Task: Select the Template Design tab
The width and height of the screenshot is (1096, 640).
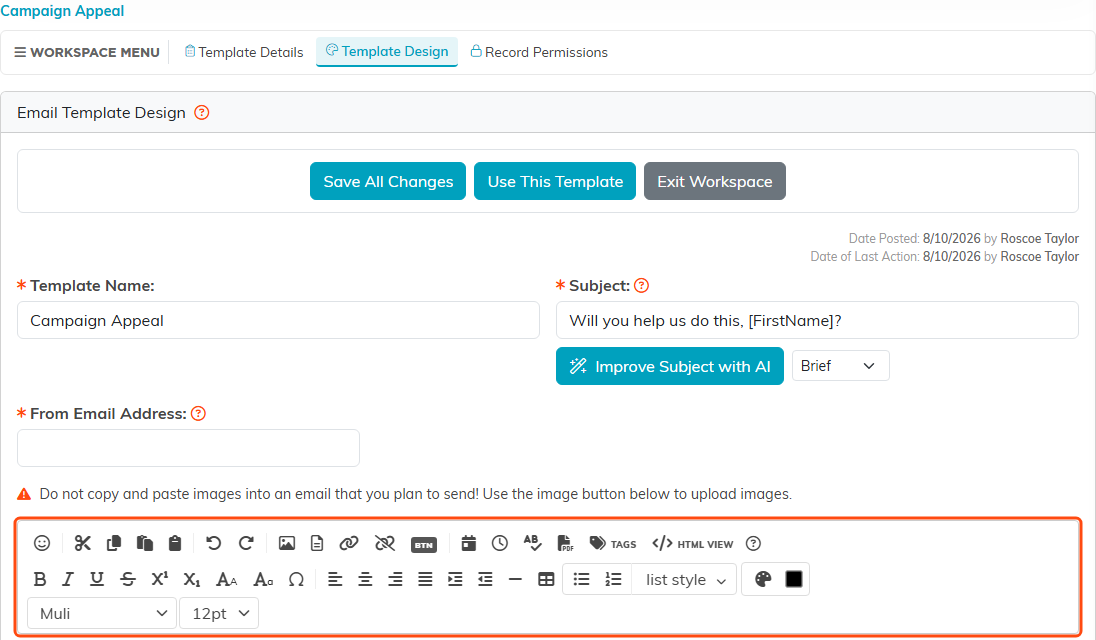Action: tap(387, 52)
